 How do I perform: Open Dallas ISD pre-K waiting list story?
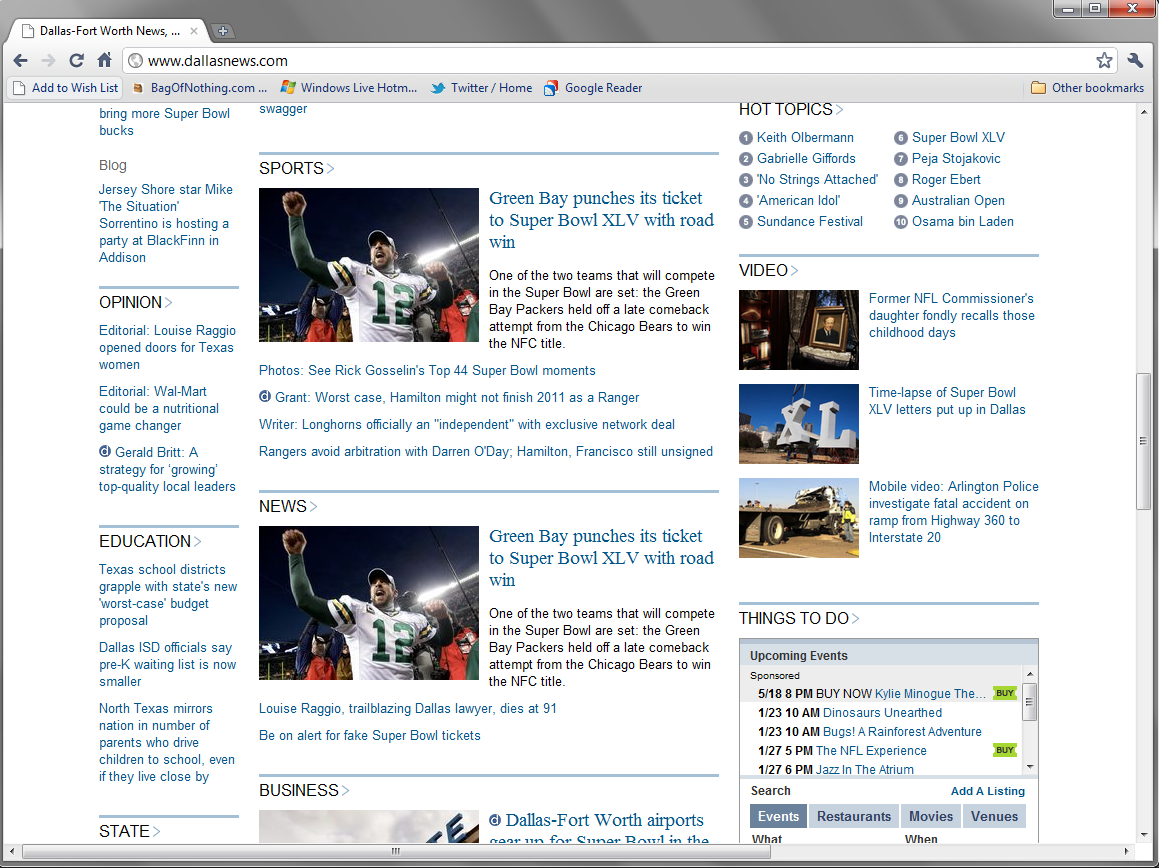(167, 664)
